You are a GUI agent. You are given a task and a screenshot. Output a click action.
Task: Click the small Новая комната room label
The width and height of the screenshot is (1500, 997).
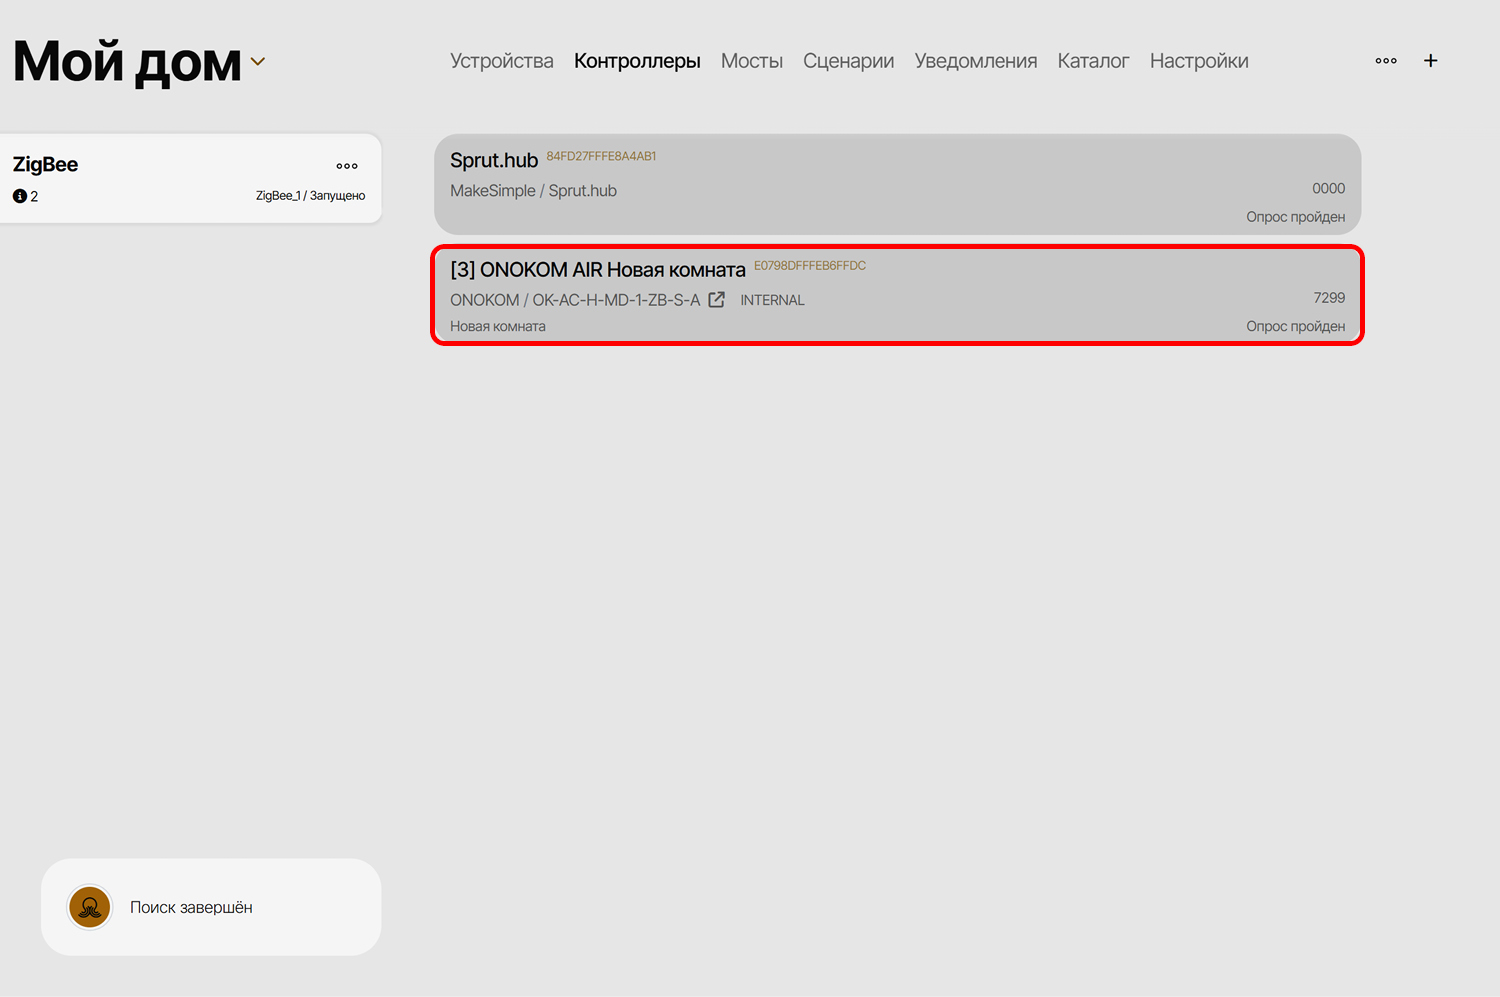point(498,326)
